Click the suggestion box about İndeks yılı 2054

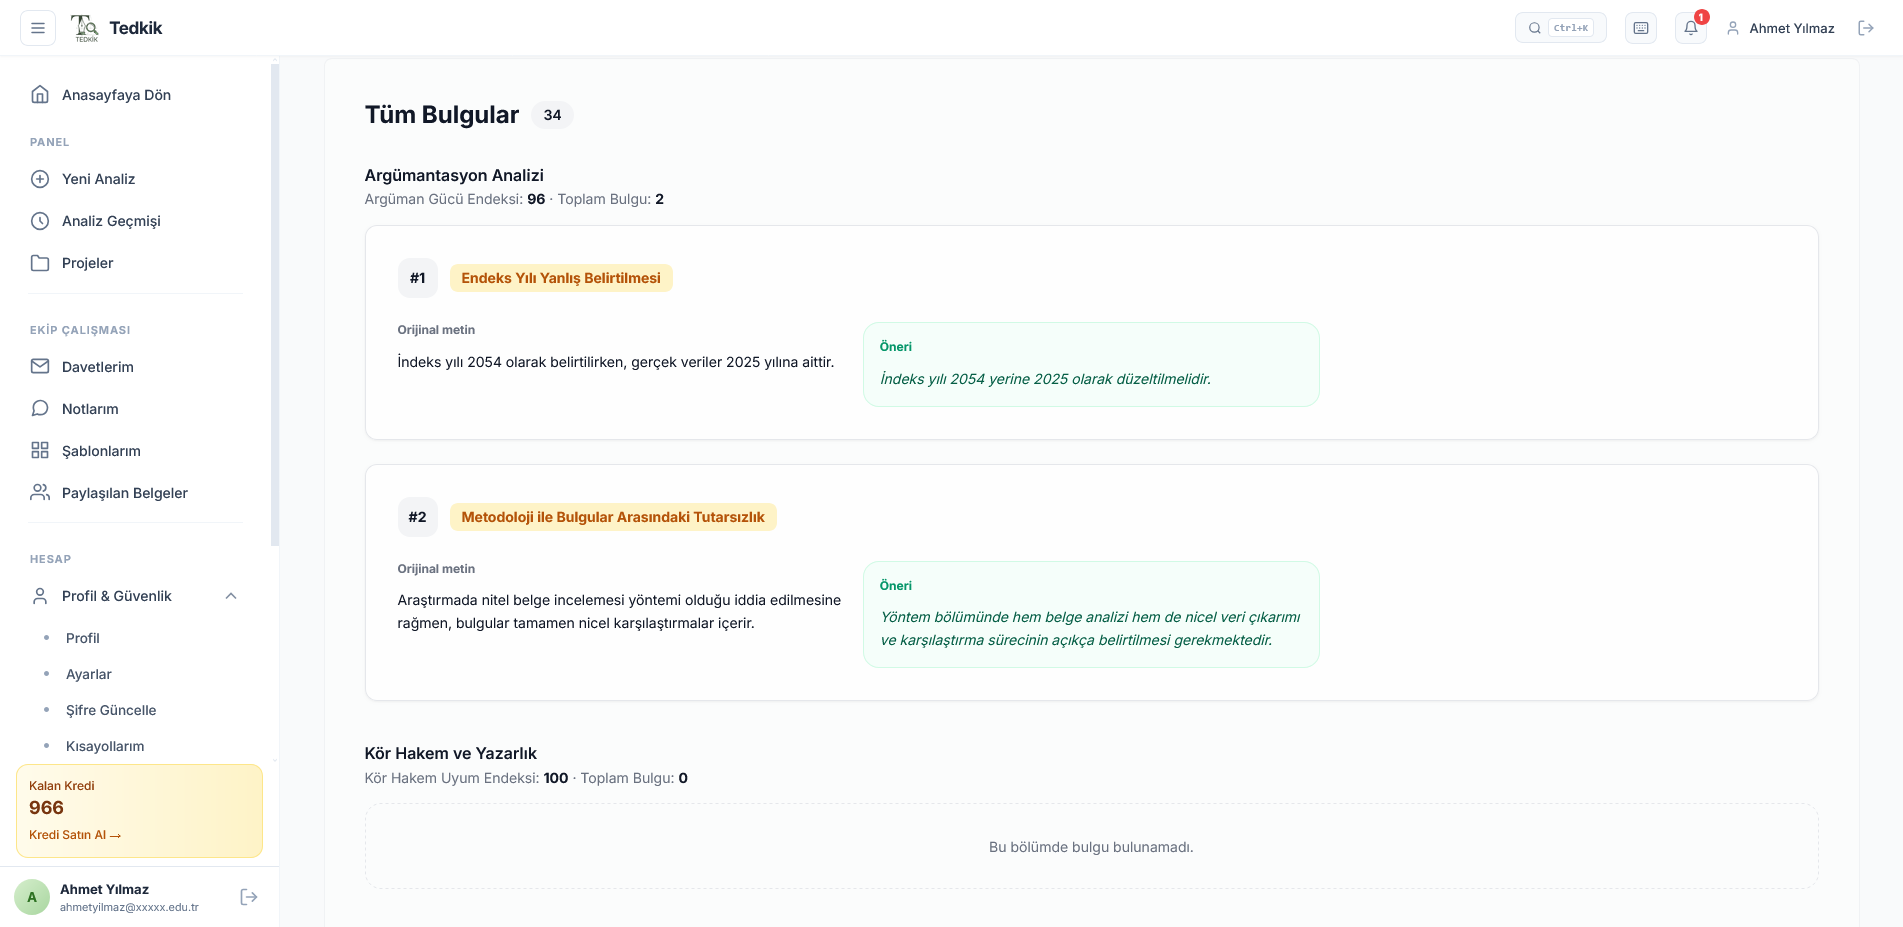coord(1091,364)
